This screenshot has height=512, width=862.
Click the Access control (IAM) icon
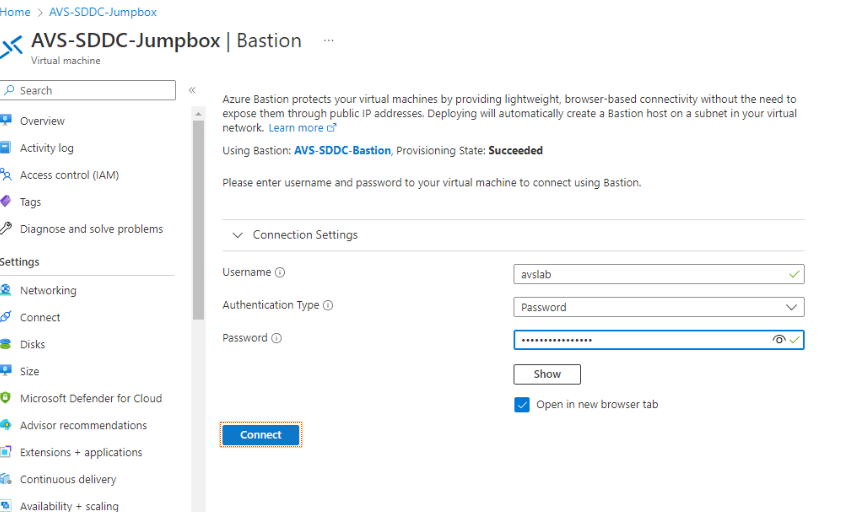pyautogui.click(x=6, y=175)
